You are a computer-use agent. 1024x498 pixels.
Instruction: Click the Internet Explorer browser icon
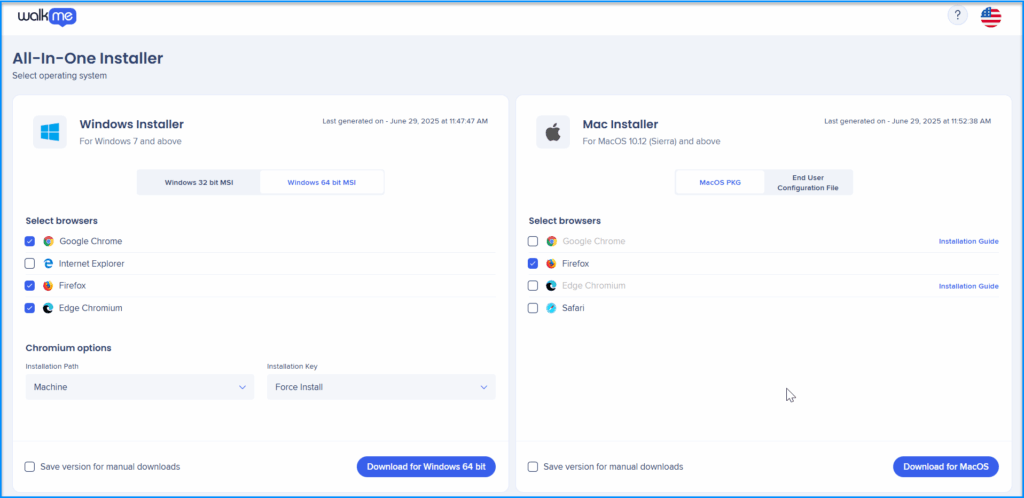[48, 264]
